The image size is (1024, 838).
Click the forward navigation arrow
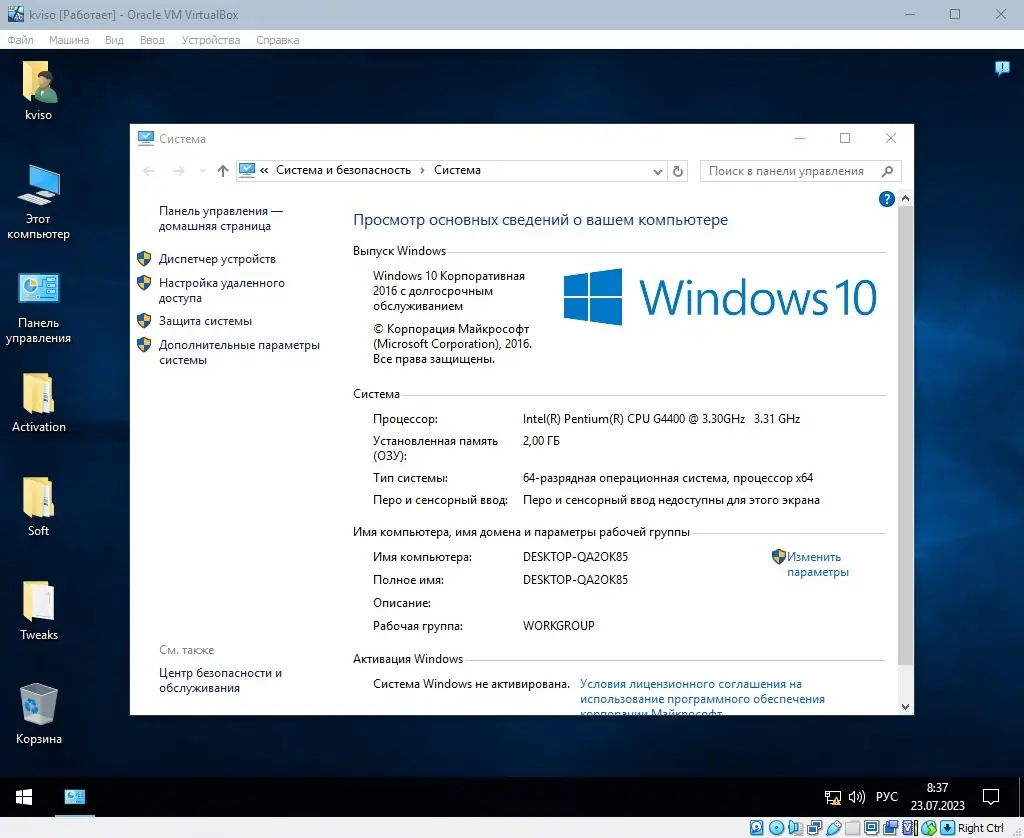(178, 171)
